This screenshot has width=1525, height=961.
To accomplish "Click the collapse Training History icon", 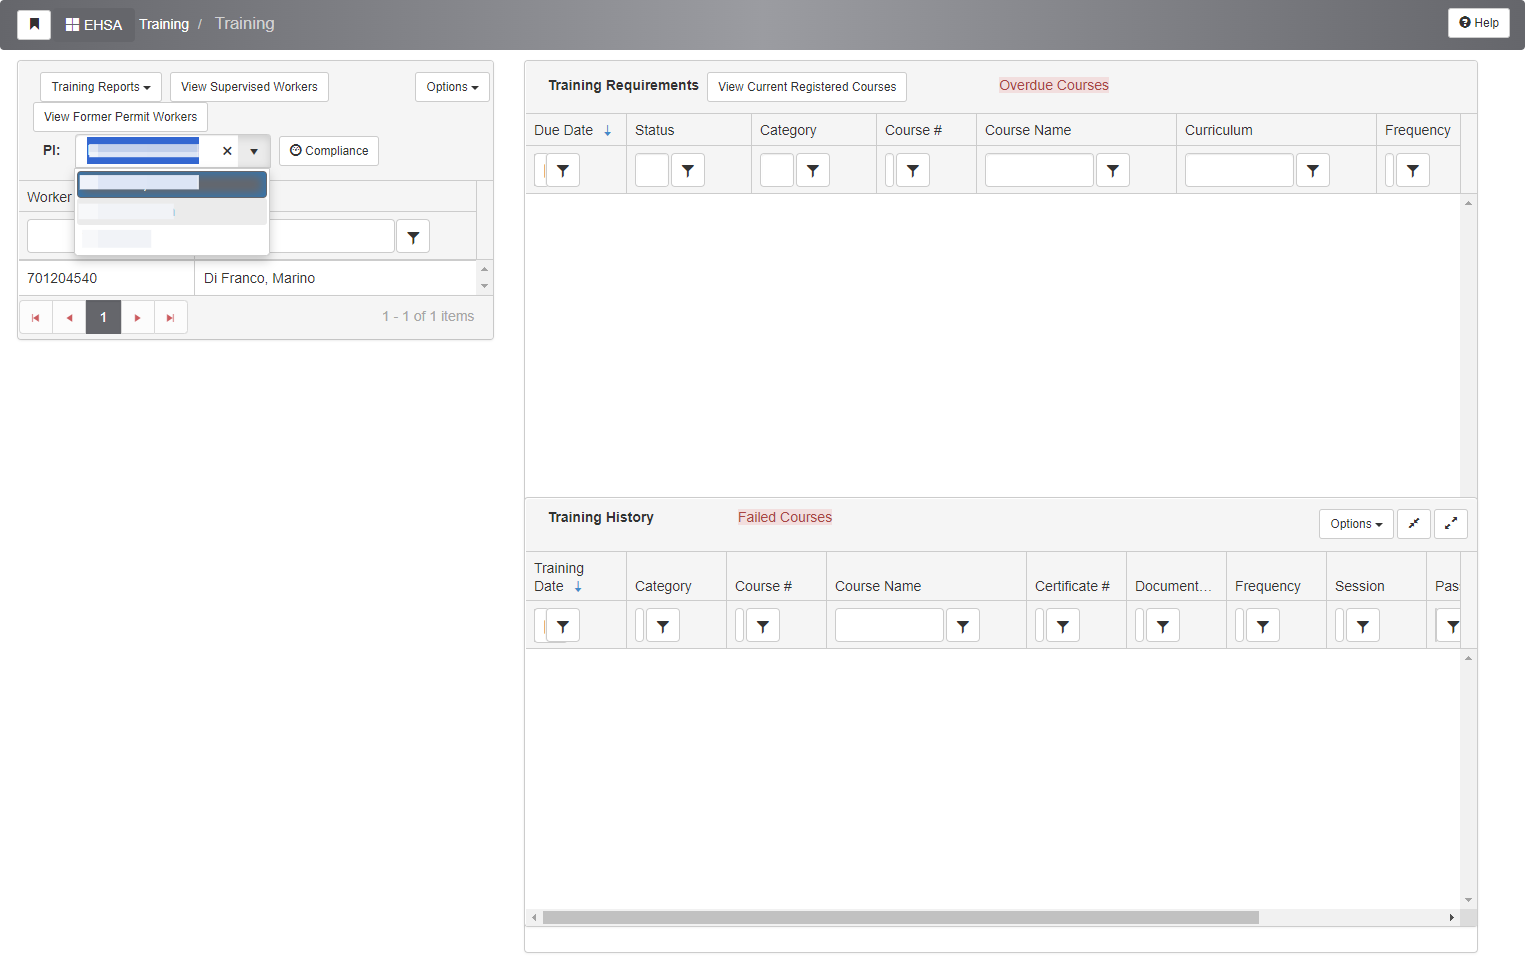I will pos(1414,524).
